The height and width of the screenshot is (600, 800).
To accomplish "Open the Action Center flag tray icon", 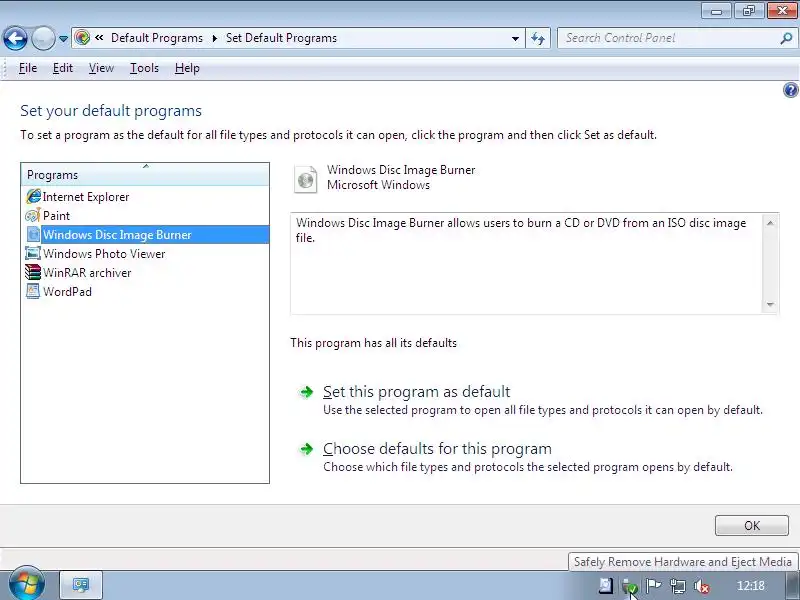I will [x=653, y=586].
